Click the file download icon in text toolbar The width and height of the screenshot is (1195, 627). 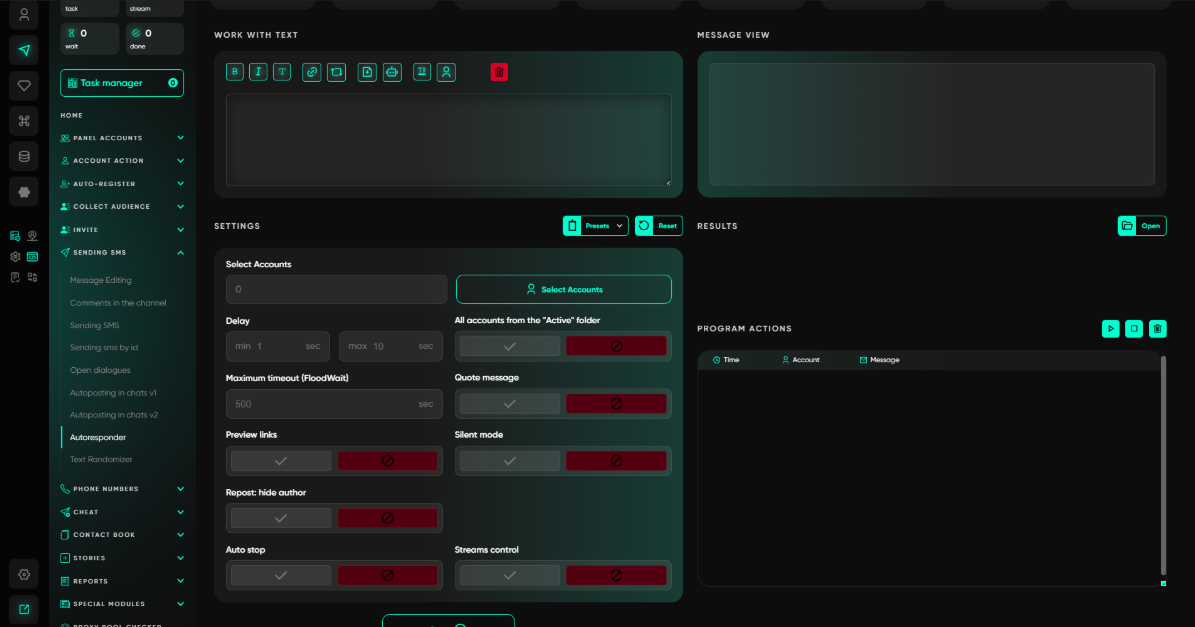pos(367,72)
